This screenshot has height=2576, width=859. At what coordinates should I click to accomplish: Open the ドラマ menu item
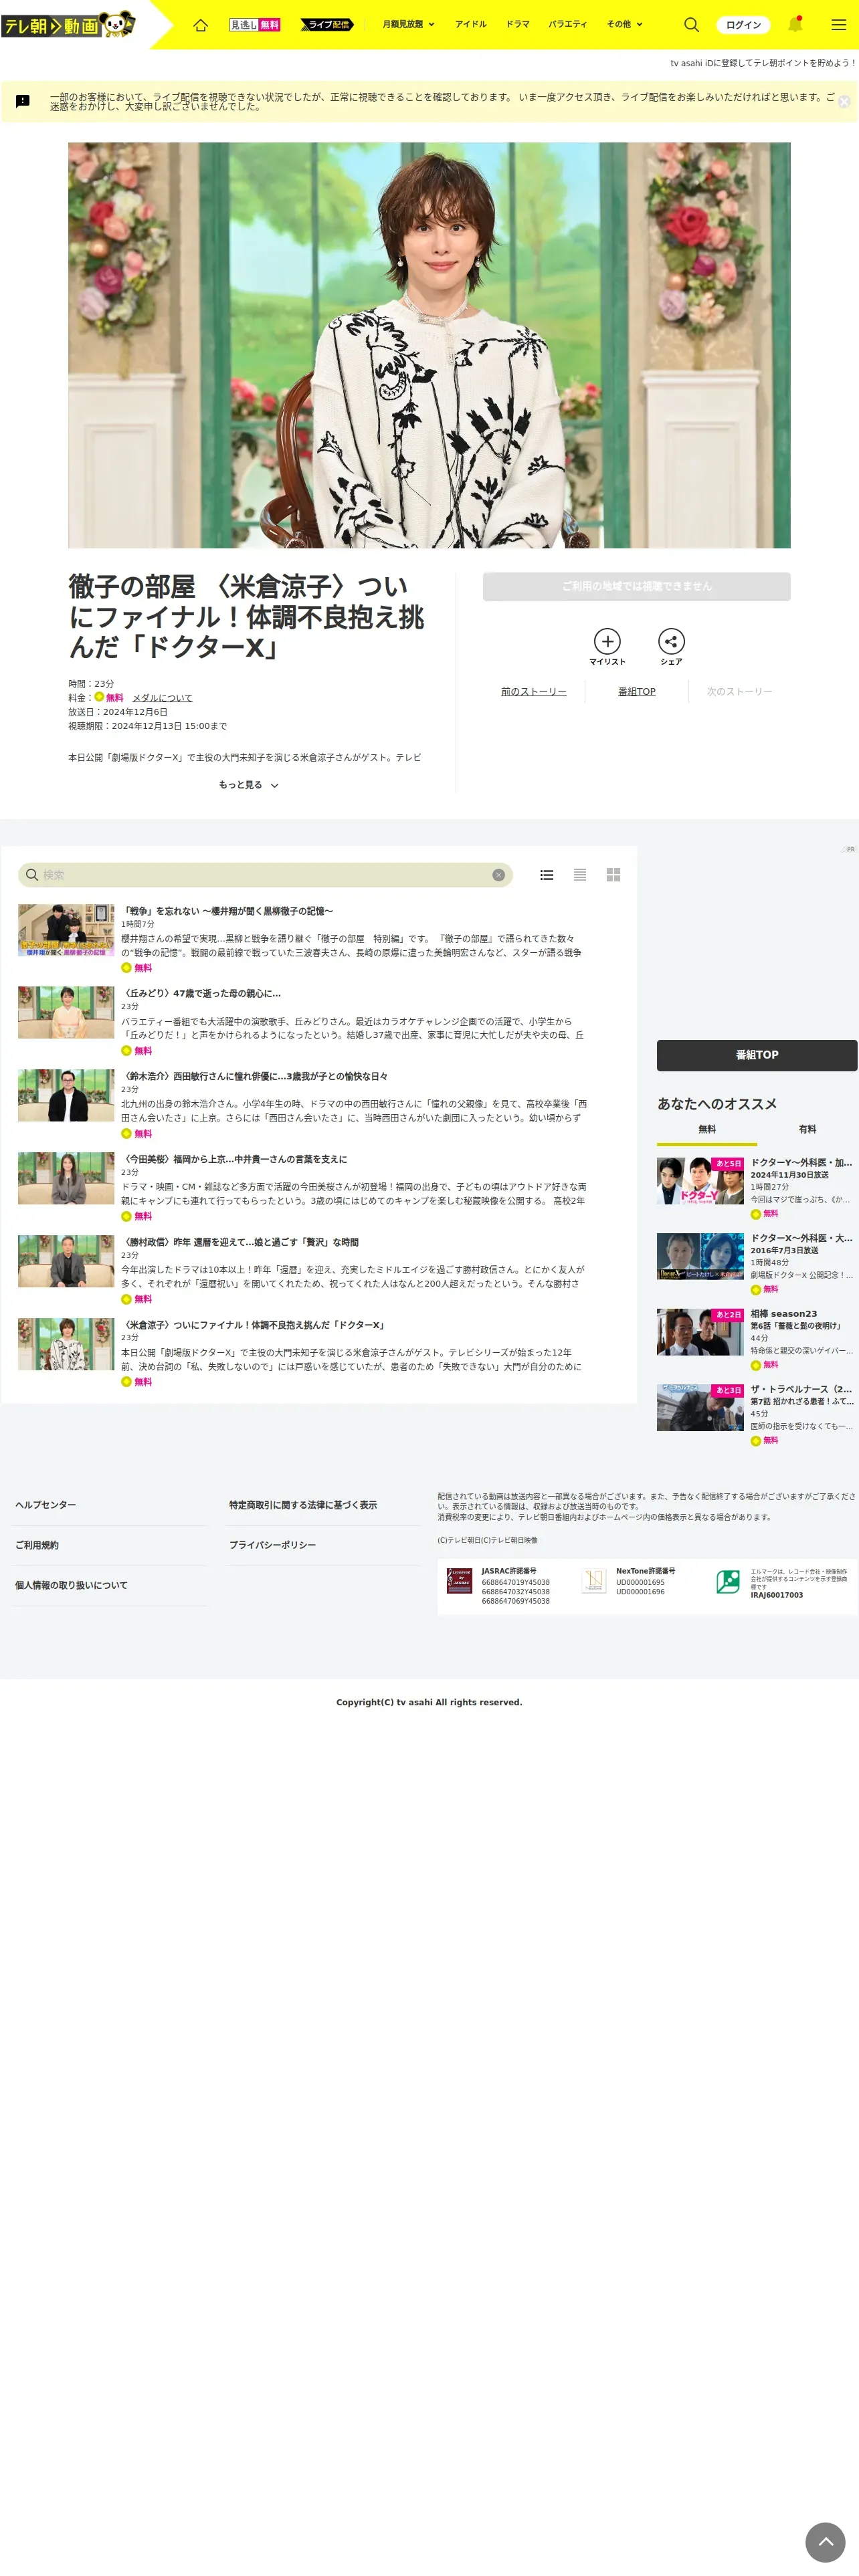(x=517, y=25)
